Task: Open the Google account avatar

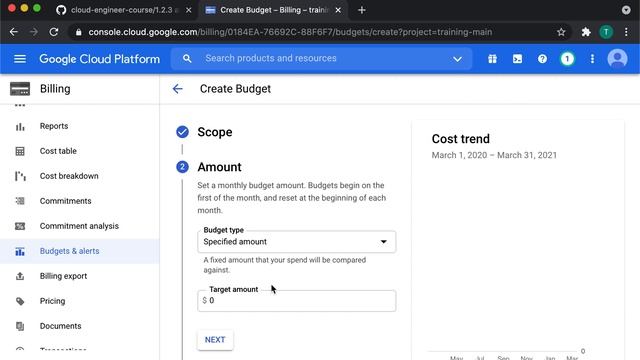Action: [x=617, y=59]
